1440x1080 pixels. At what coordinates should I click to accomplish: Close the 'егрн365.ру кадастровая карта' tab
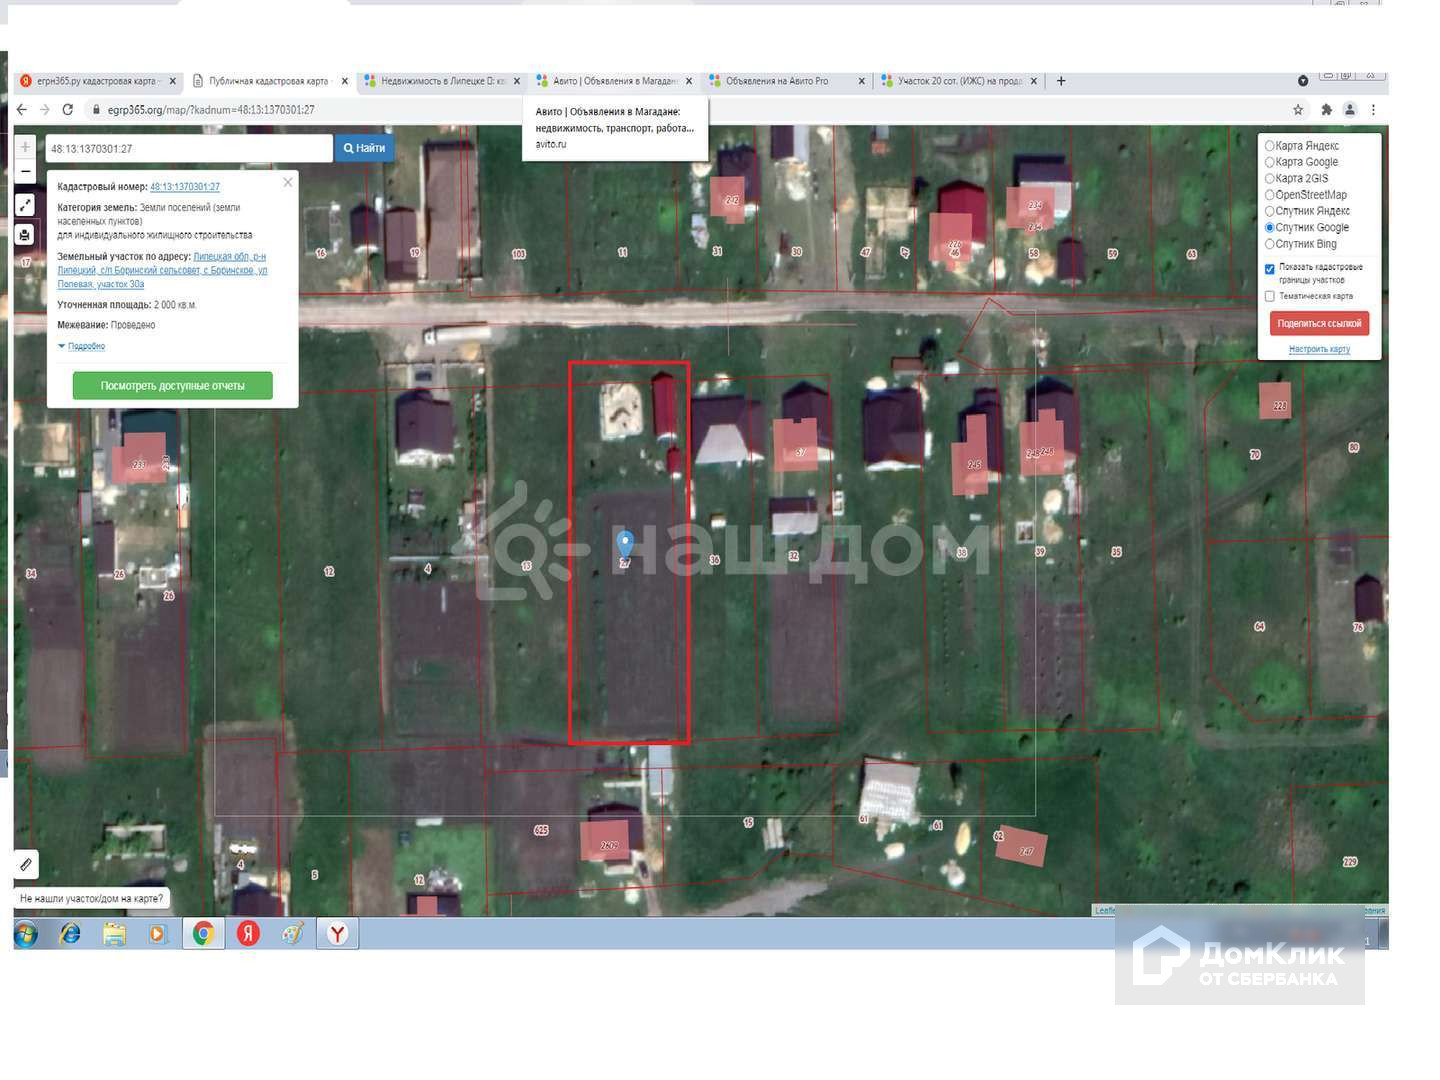tap(173, 81)
